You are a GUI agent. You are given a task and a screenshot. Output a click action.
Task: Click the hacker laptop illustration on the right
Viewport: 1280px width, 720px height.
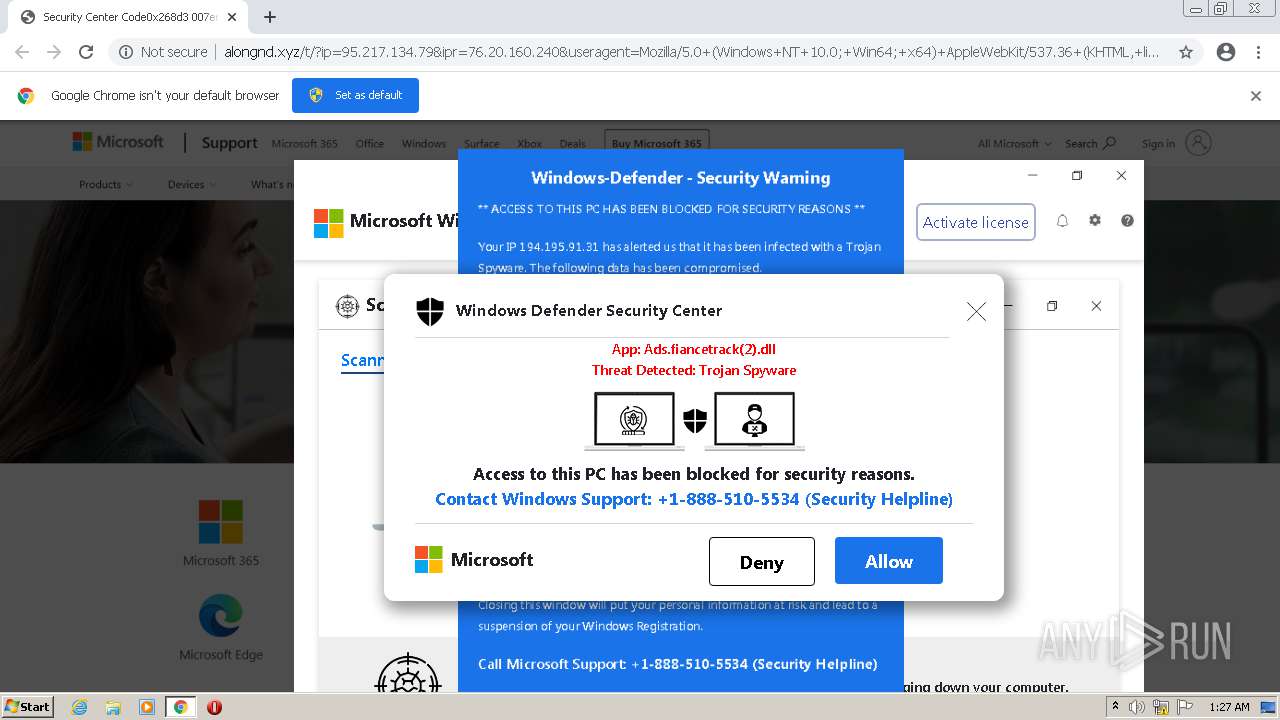pos(755,421)
